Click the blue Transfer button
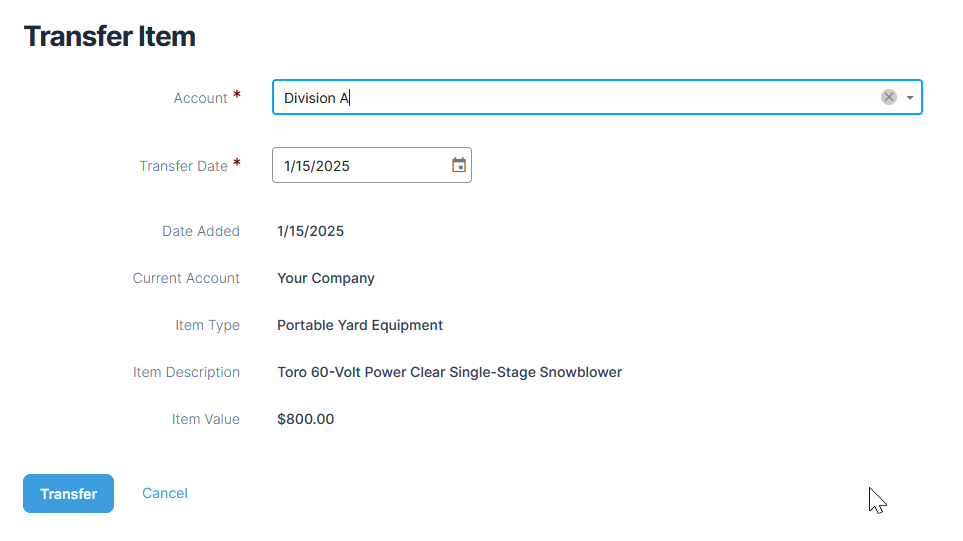 pyautogui.click(x=68, y=493)
